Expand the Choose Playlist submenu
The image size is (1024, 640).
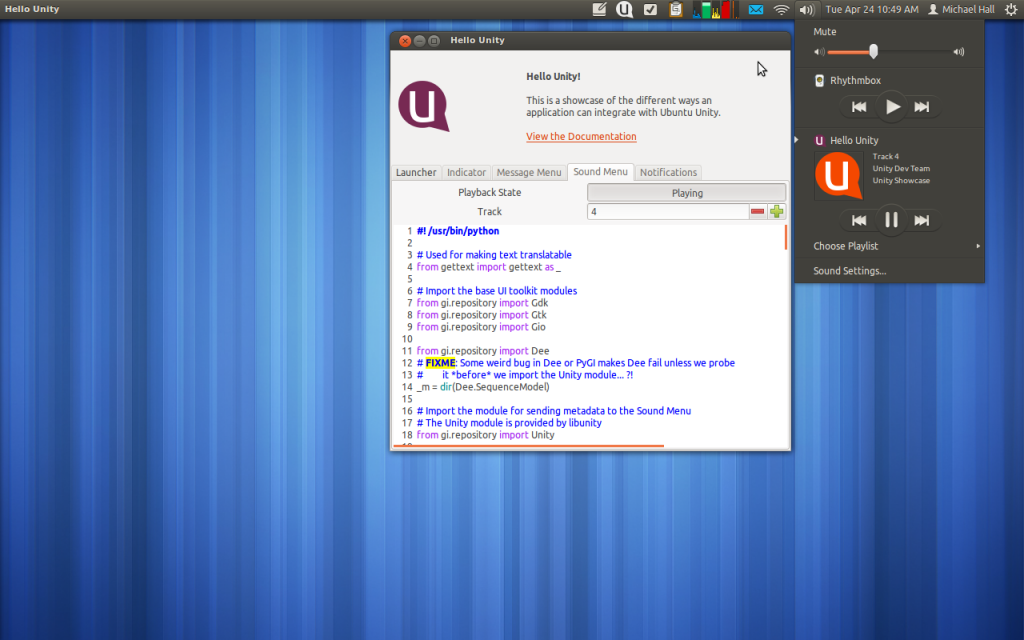click(889, 246)
